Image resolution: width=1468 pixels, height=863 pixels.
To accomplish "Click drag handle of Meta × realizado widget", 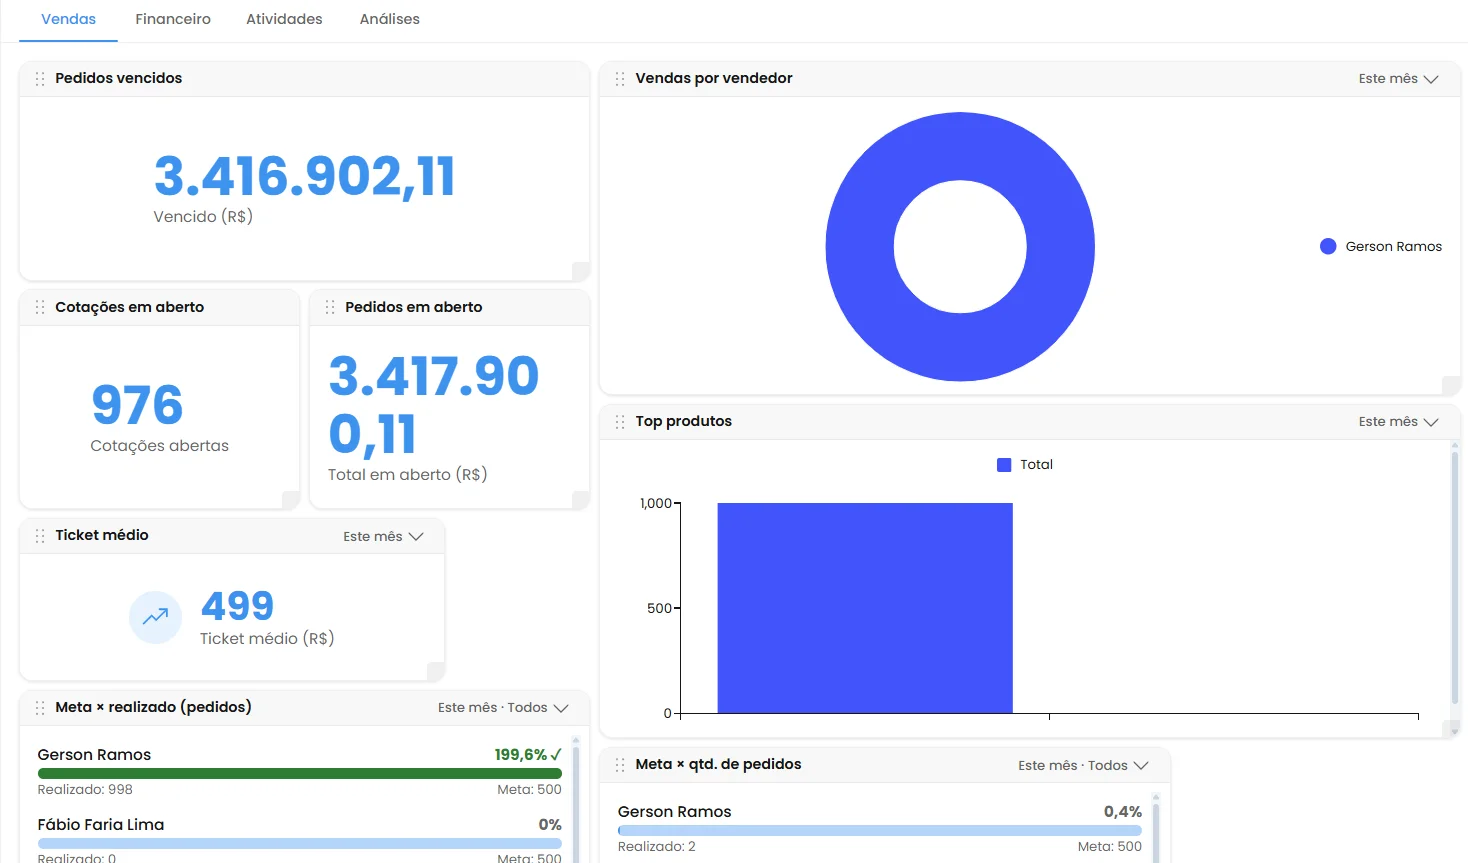I will [40, 708].
